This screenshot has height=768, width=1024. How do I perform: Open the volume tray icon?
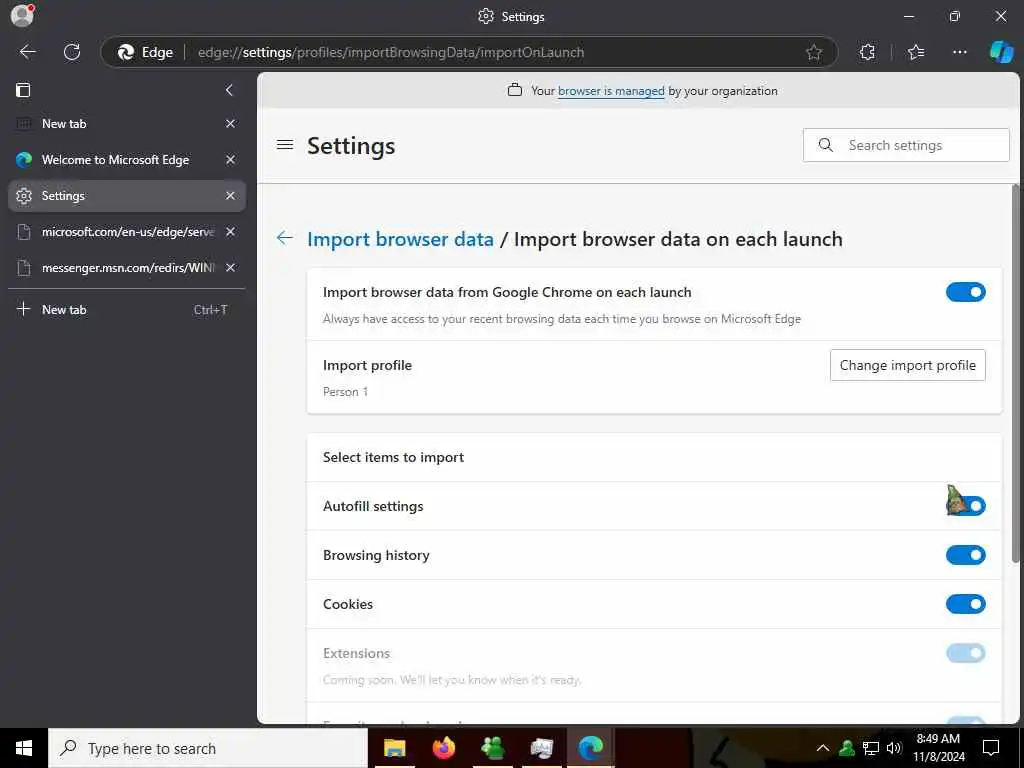tap(894, 748)
